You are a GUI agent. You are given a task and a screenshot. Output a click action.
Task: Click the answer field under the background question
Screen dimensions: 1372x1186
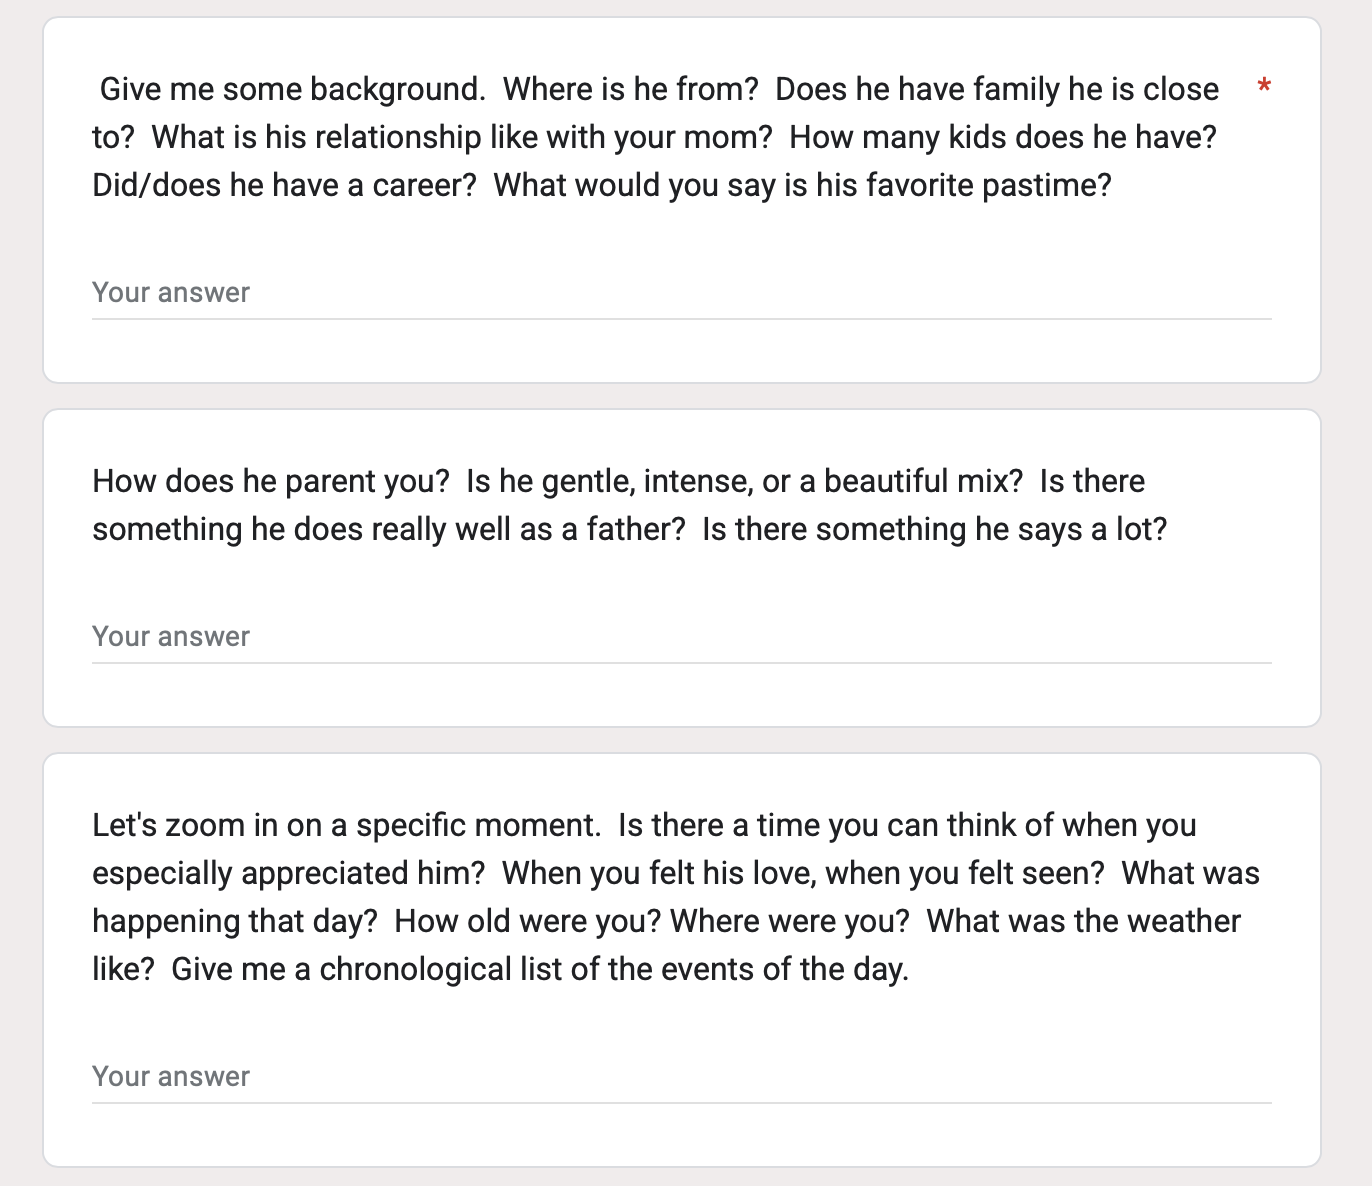[x=681, y=293]
